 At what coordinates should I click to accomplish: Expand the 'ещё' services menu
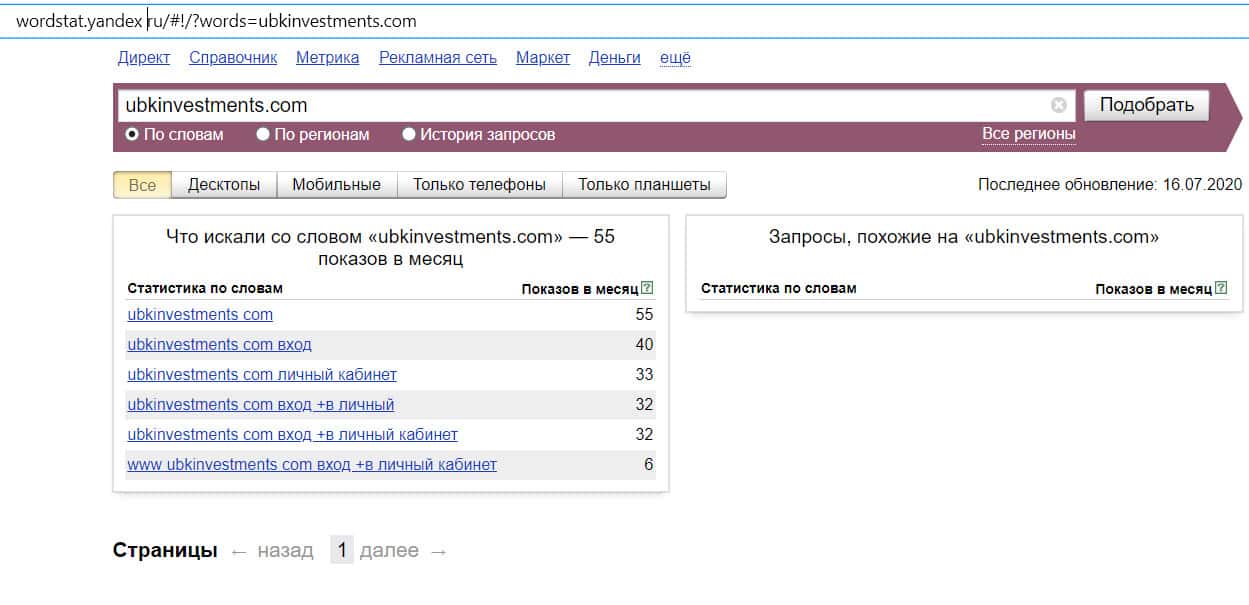[x=675, y=57]
